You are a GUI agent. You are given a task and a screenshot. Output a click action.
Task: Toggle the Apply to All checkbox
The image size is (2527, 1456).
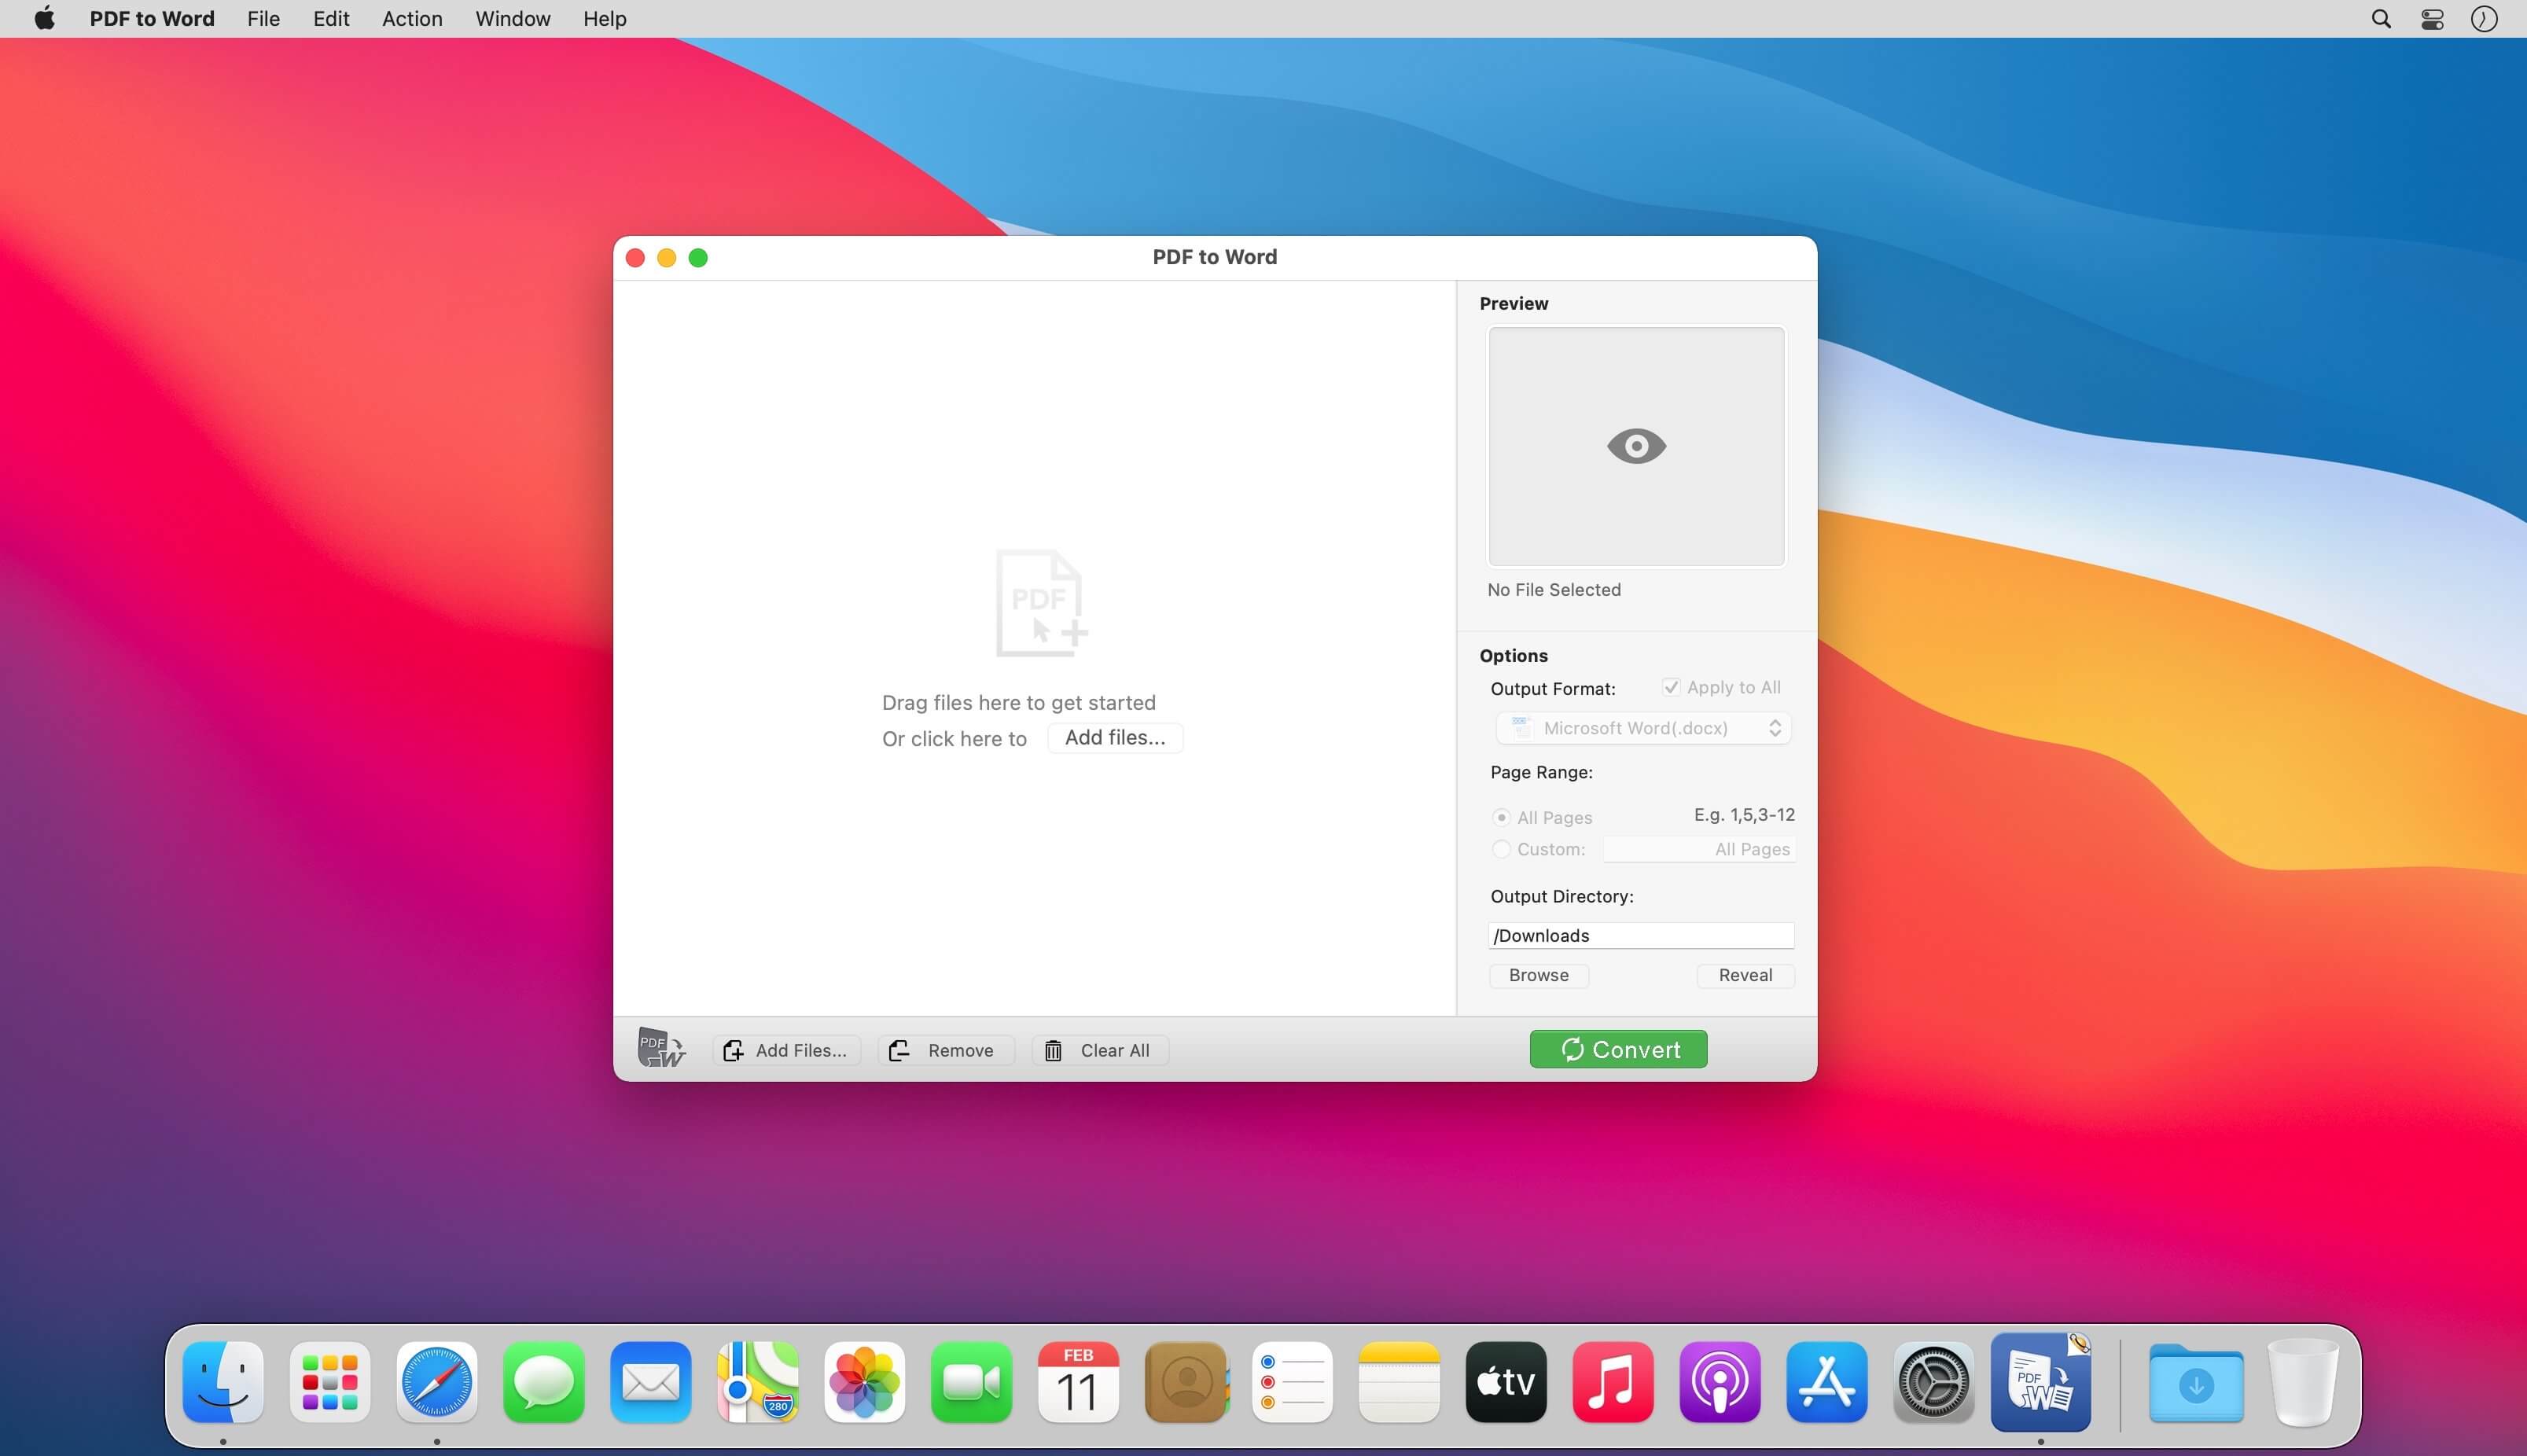coord(1670,687)
